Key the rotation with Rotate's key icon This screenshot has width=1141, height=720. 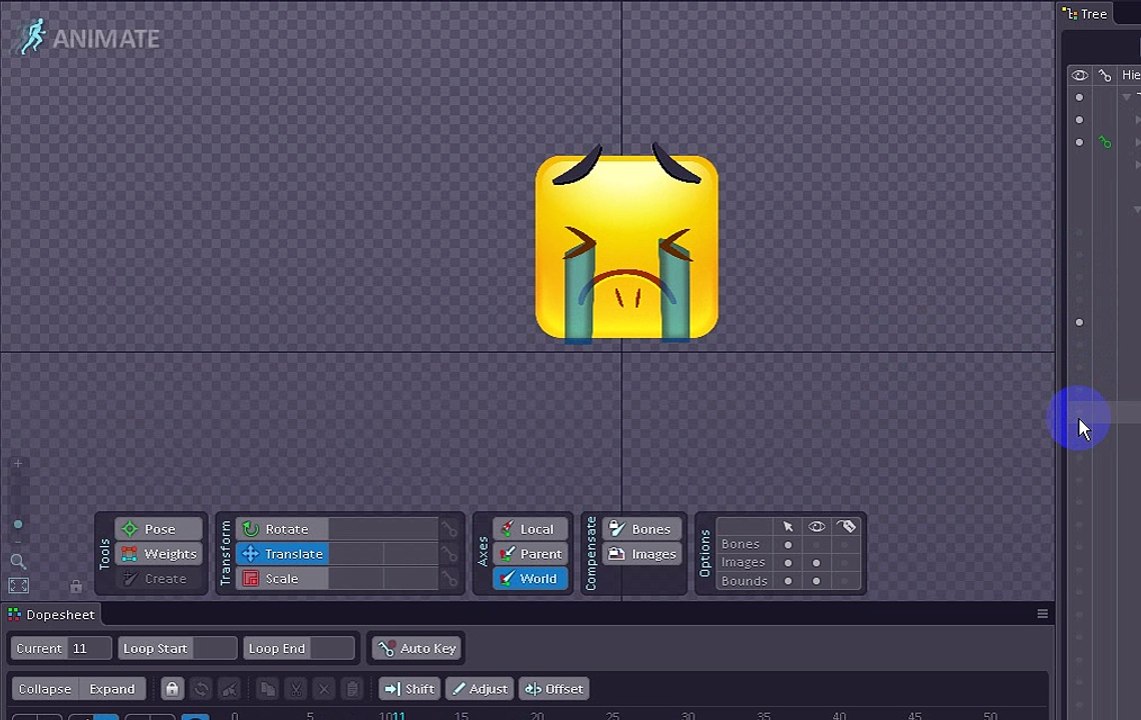click(x=450, y=529)
